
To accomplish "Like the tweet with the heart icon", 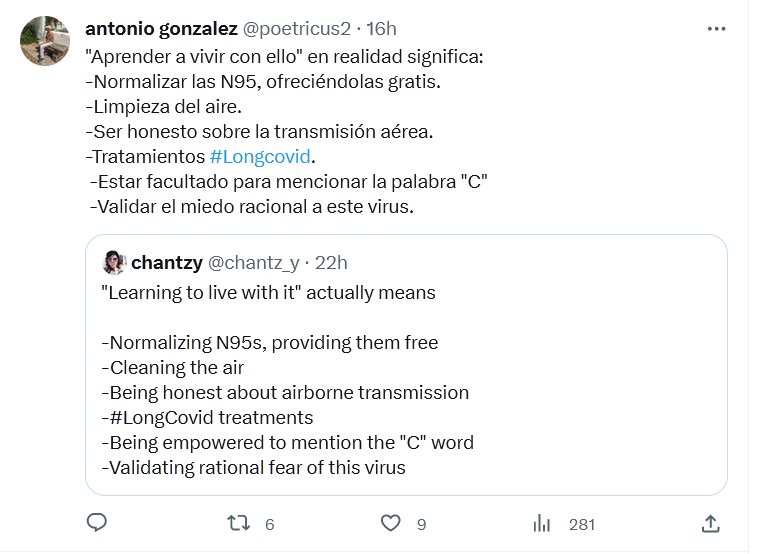I will 391,522.
